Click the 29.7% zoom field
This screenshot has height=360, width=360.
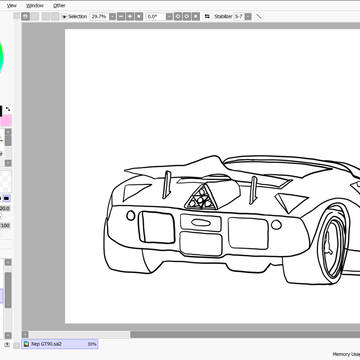pos(99,16)
